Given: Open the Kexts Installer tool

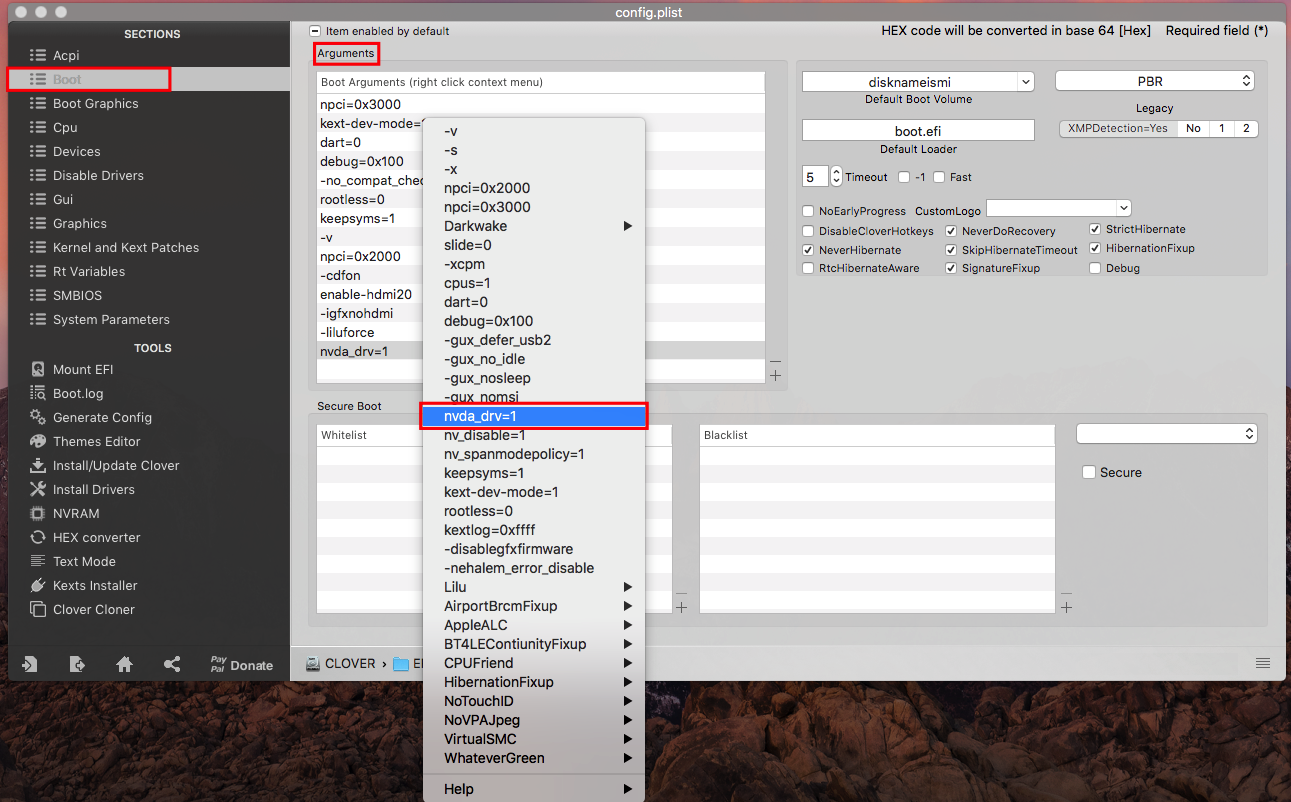Looking at the screenshot, I should click(x=94, y=585).
